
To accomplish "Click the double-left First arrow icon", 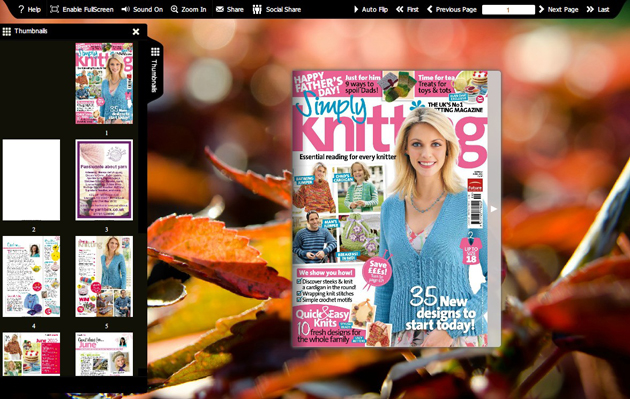I will click(x=399, y=9).
